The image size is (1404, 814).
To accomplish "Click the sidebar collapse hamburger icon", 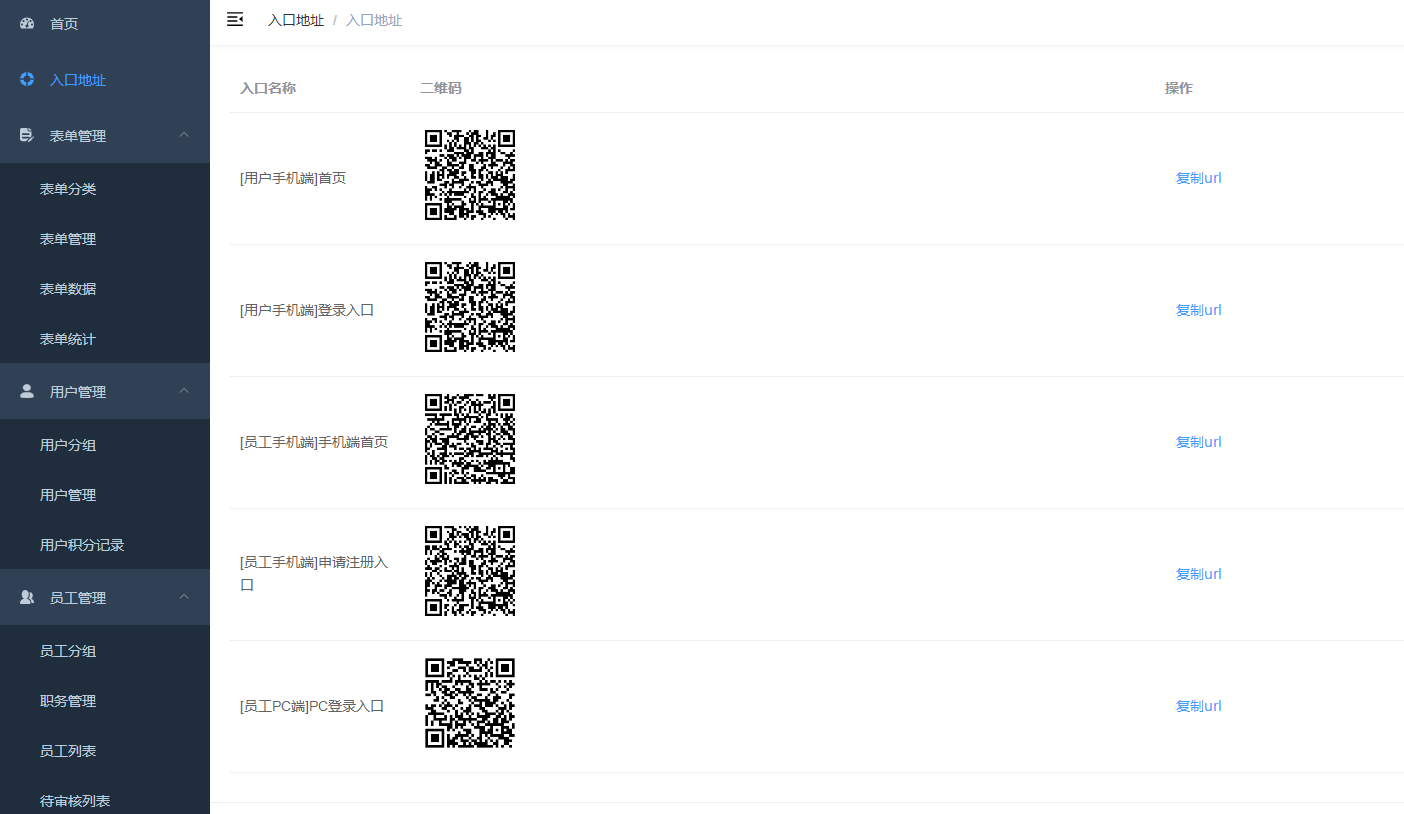I will pyautogui.click(x=234, y=19).
